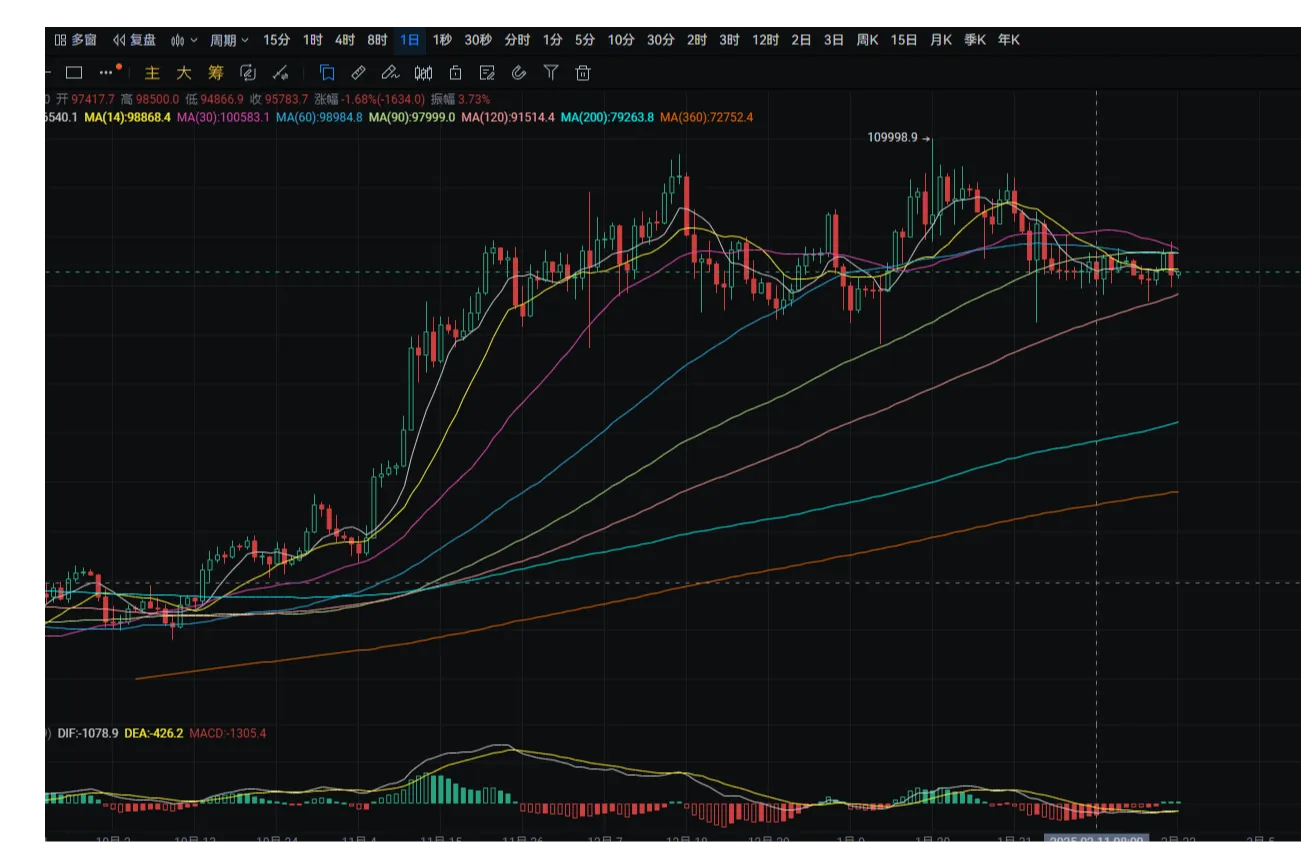
Task: Click the MACD:-1305.4 value label
Action: point(228,733)
